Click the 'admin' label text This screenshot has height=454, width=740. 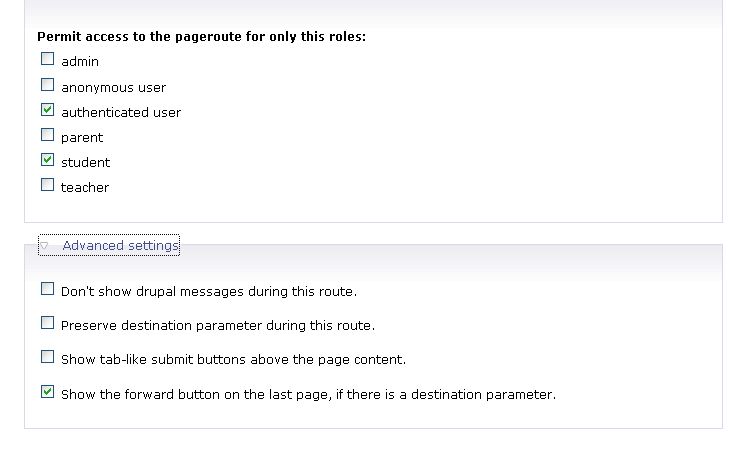click(x=80, y=61)
